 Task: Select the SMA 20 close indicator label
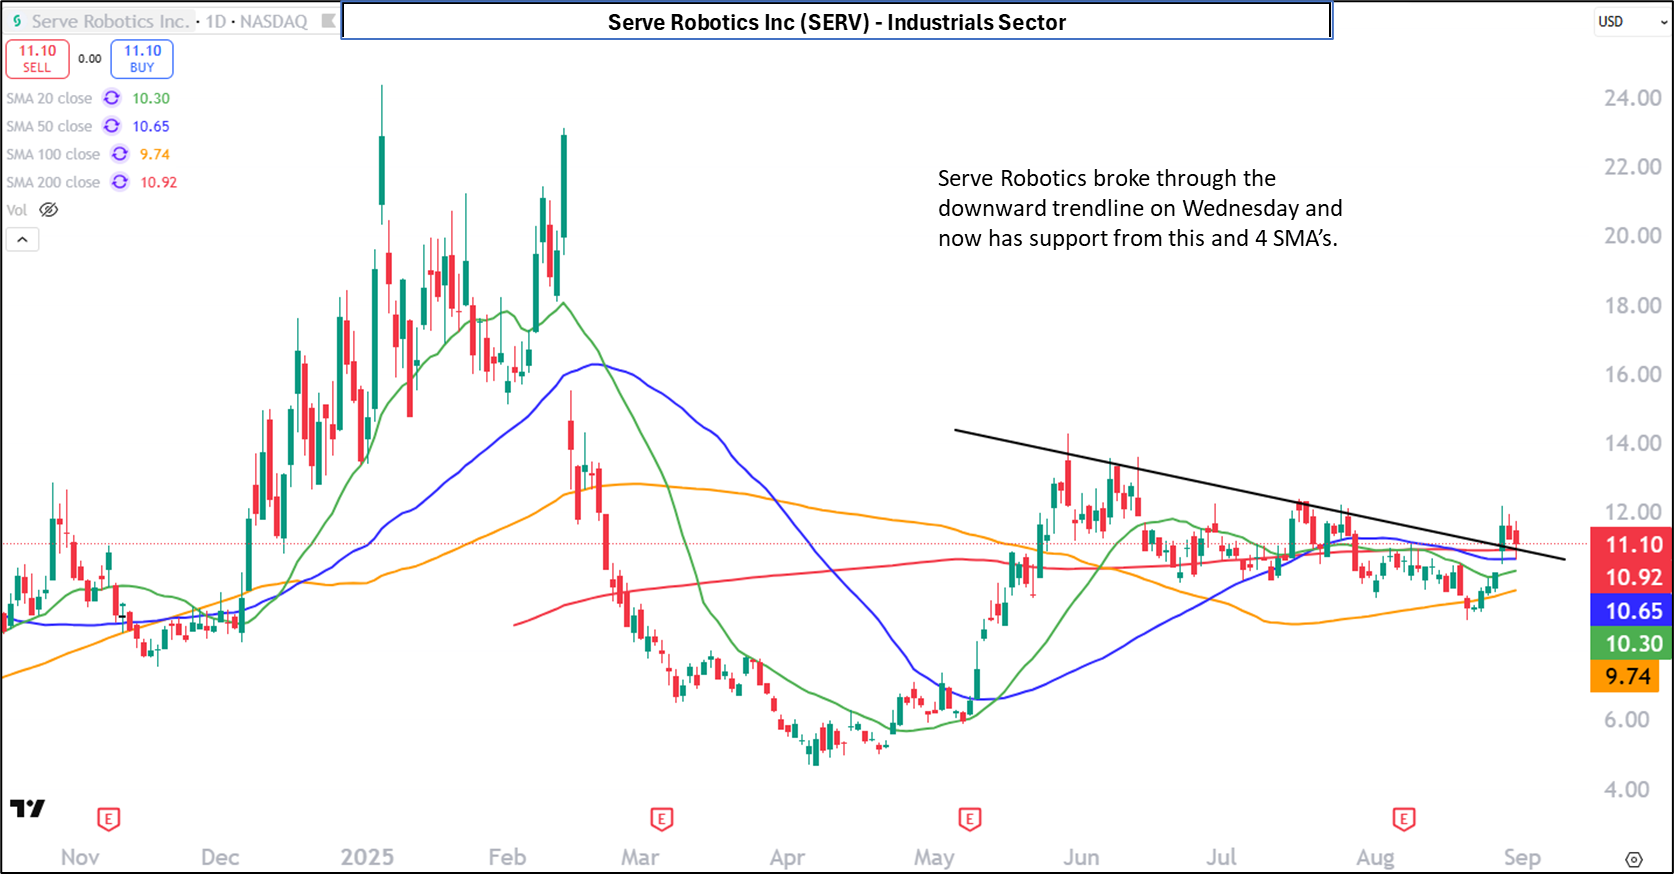[x=49, y=98]
